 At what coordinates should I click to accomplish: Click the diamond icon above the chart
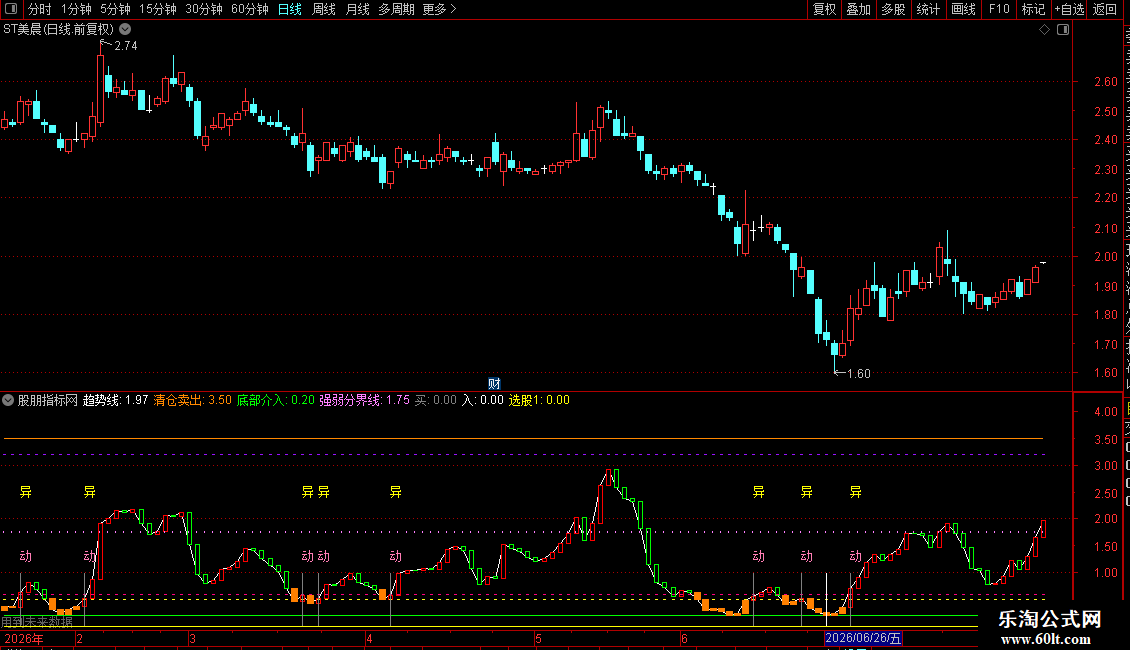(x=1044, y=30)
